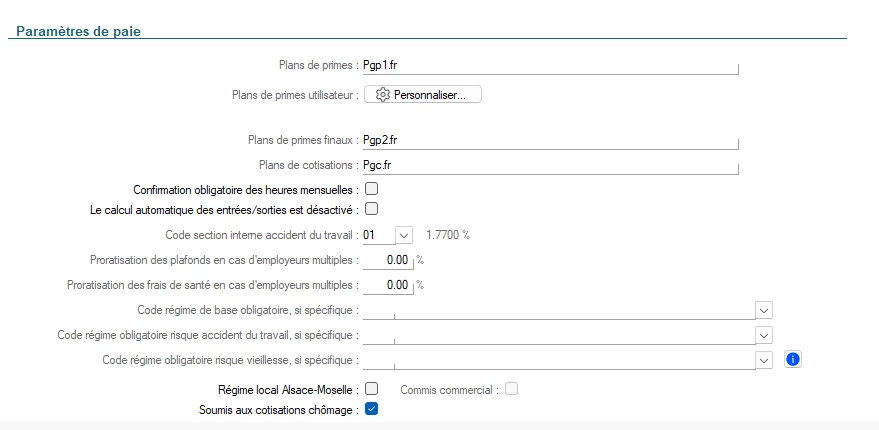
Task: Select the Proratisation des plafonds percentage field
Action: point(387,260)
